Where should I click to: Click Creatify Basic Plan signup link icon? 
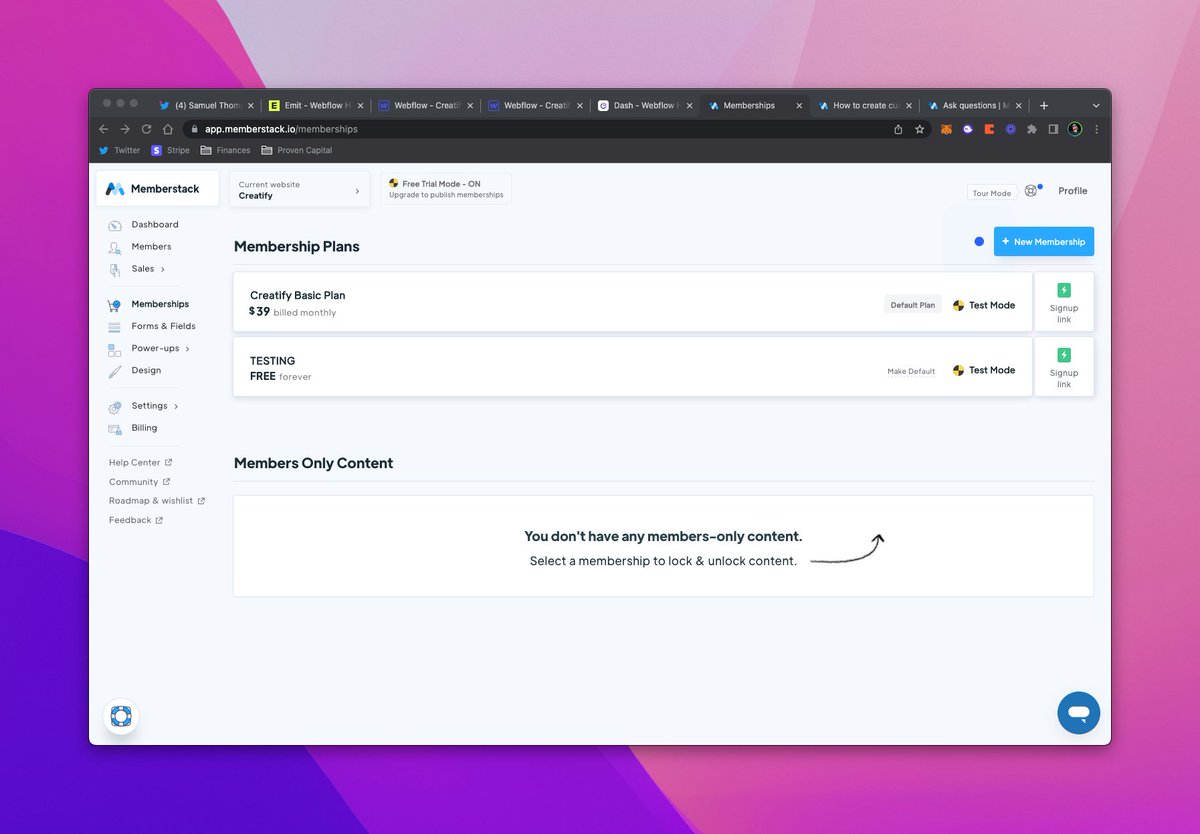pyautogui.click(x=1064, y=290)
